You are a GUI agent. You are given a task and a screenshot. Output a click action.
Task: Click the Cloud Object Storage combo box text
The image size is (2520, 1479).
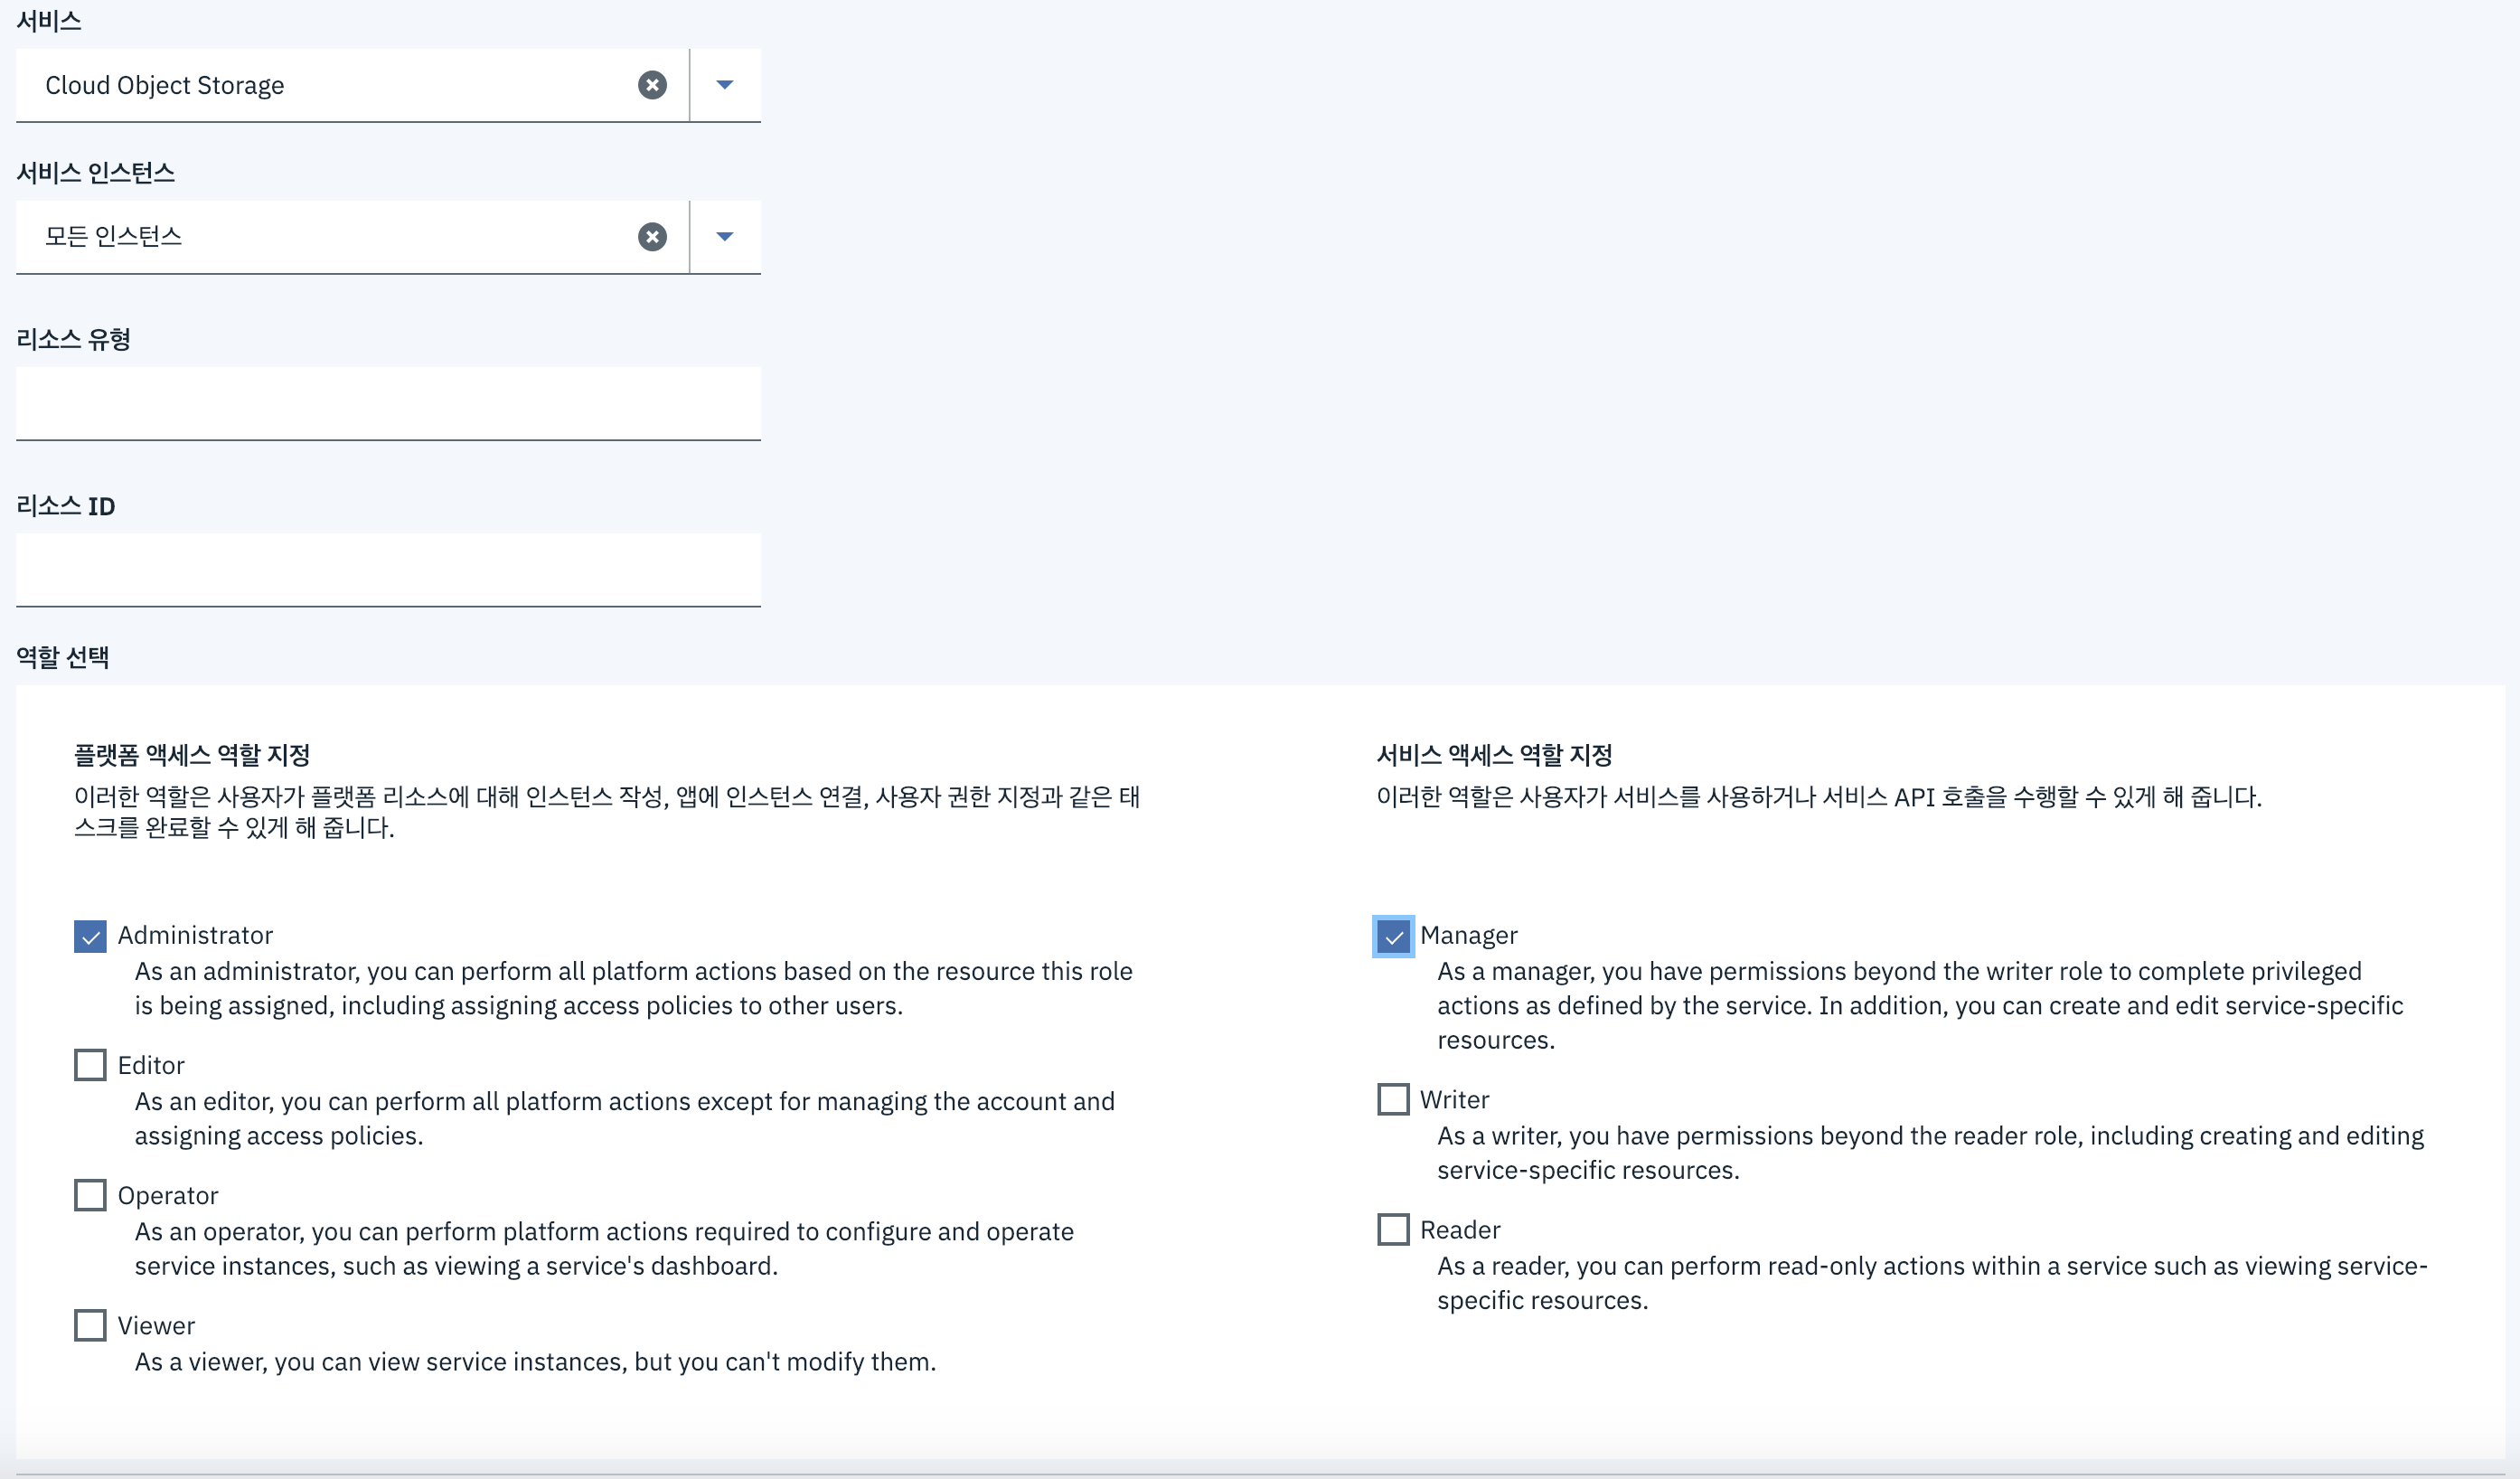165,85
